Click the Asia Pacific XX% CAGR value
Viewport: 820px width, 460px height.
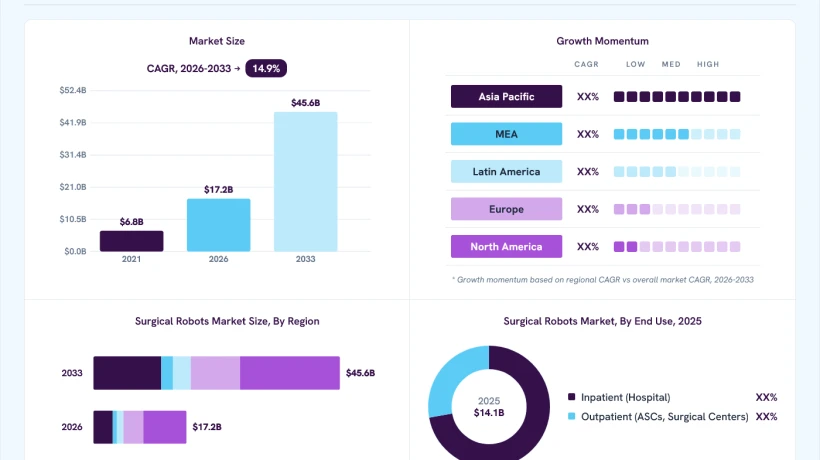[588, 97]
